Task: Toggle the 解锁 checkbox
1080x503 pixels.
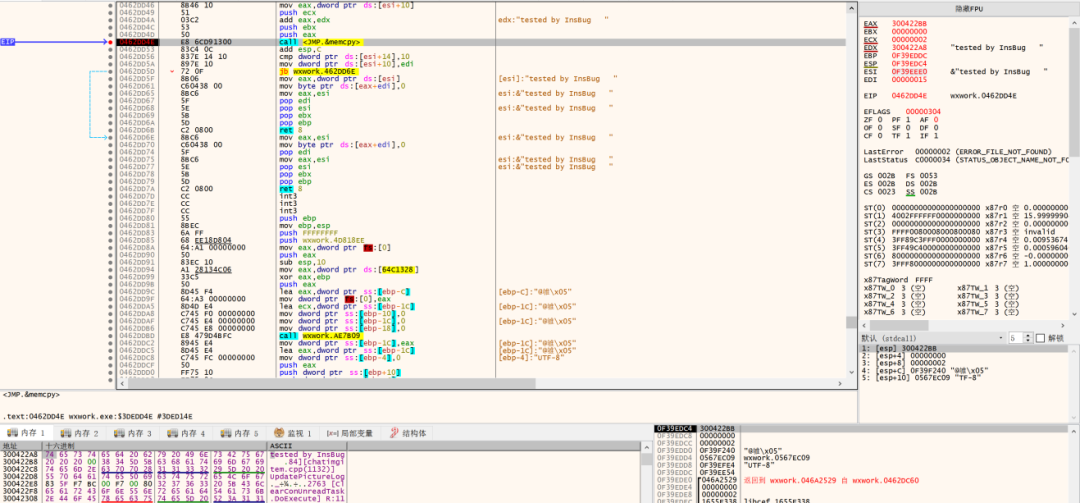Action: point(1038,338)
